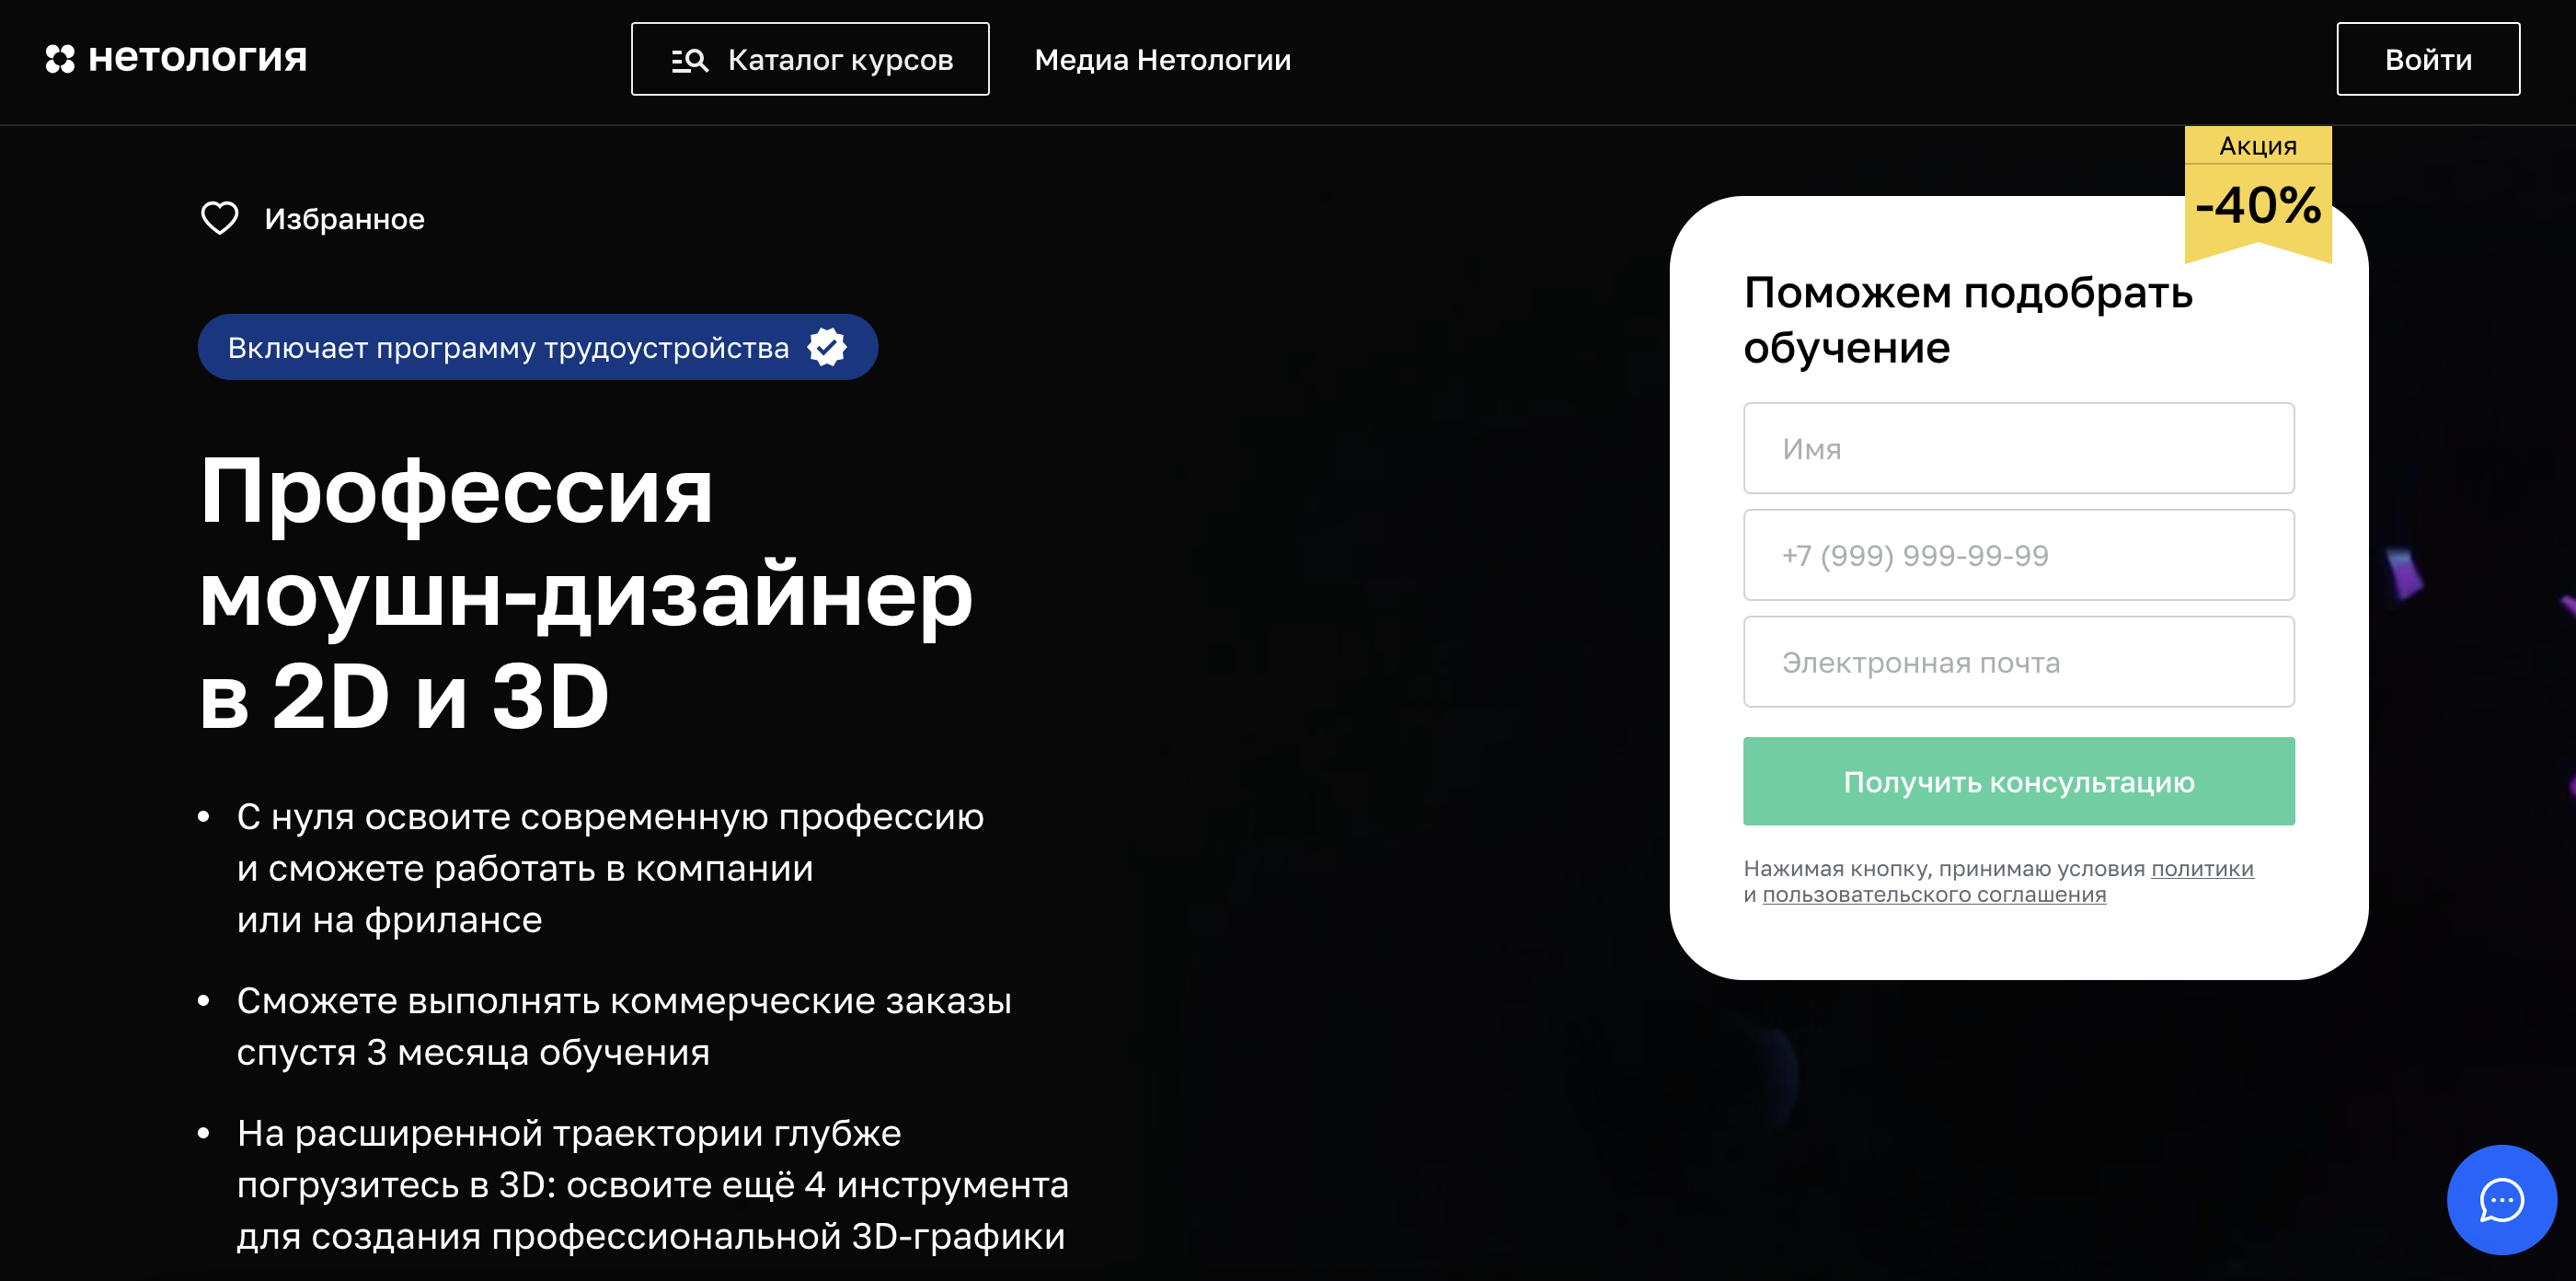
Task: Click the catalog search icon
Action: coord(689,60)
